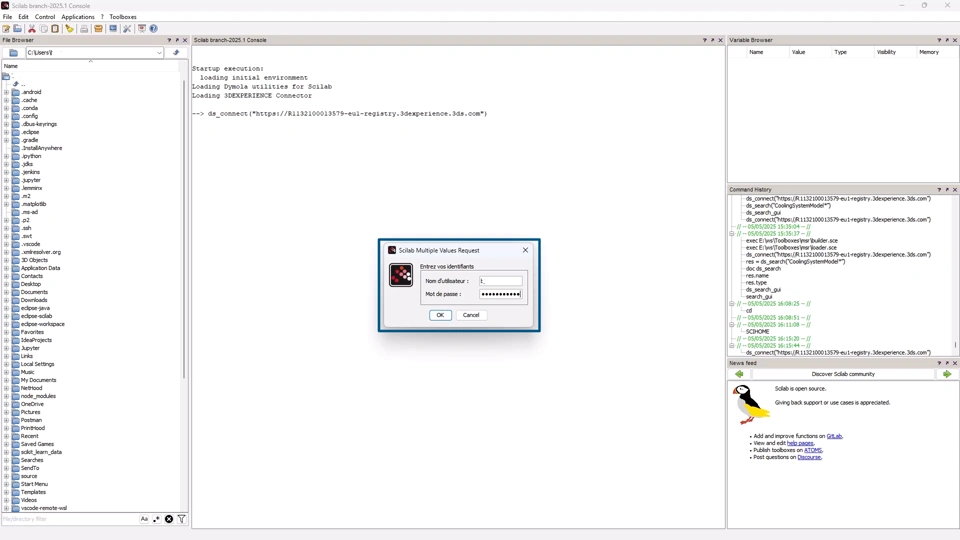Focus the Nom d'utilisateur input field
Image resolution: width=960 pixels, height=540 pixels.
pos(500,281)
